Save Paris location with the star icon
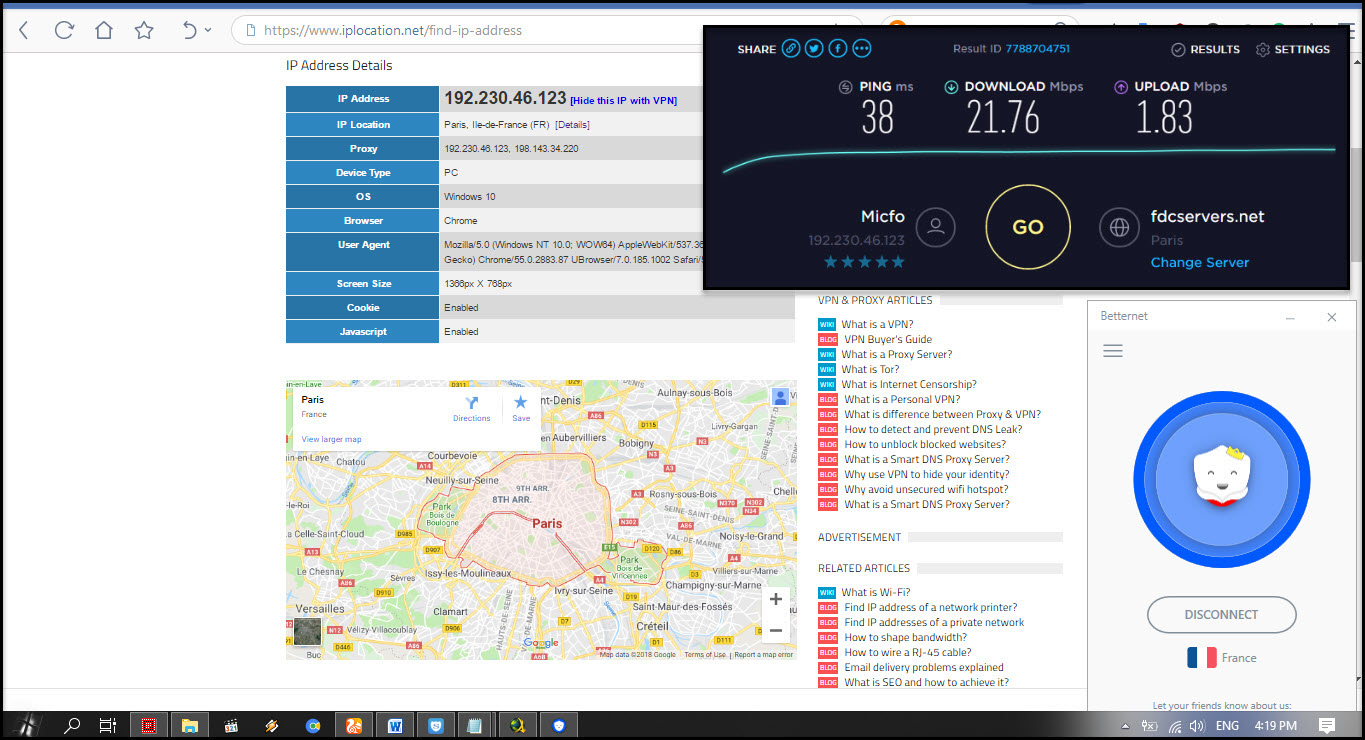Image resolution: width=1365 pixels, height=740 pixels. (521, 408)
